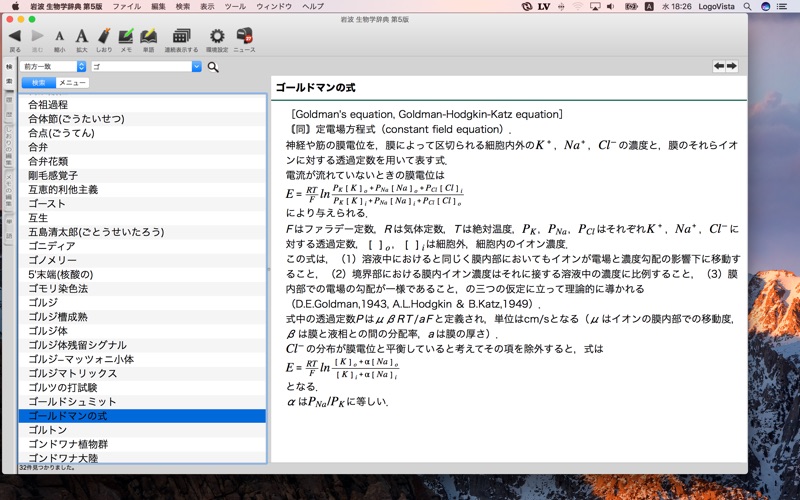Screen dimensions: 800x500
Task: Open the メモ note icon
Action: pyautogui.click(x=126, y=36)
